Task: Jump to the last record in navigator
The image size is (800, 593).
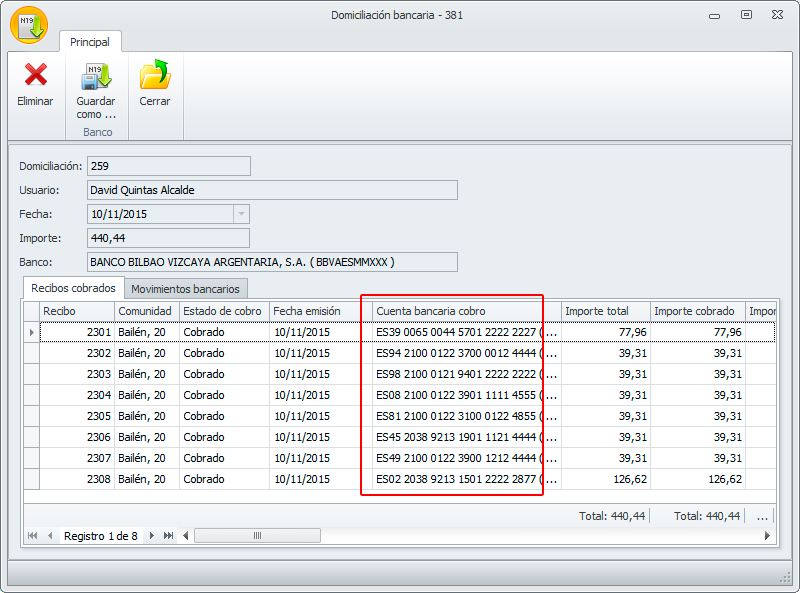Action: [168, 536]
